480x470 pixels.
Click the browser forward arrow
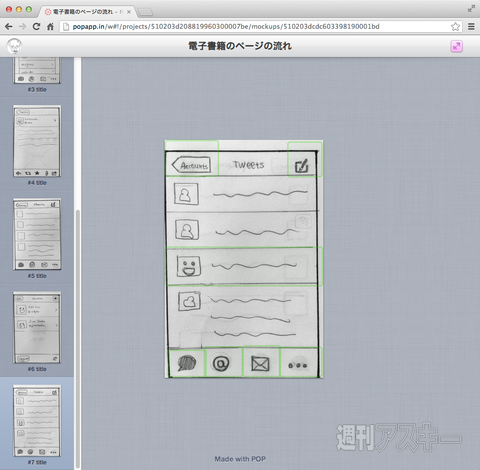click(22, 27)
